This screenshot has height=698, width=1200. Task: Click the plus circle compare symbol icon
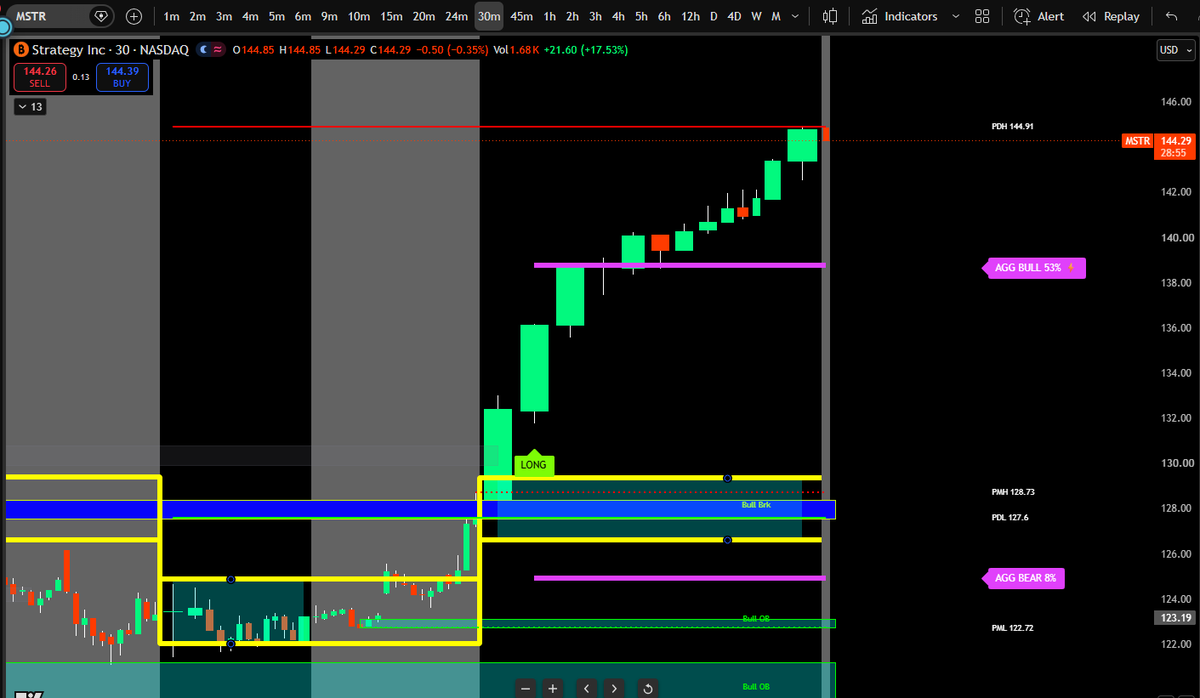coord(135,17)
